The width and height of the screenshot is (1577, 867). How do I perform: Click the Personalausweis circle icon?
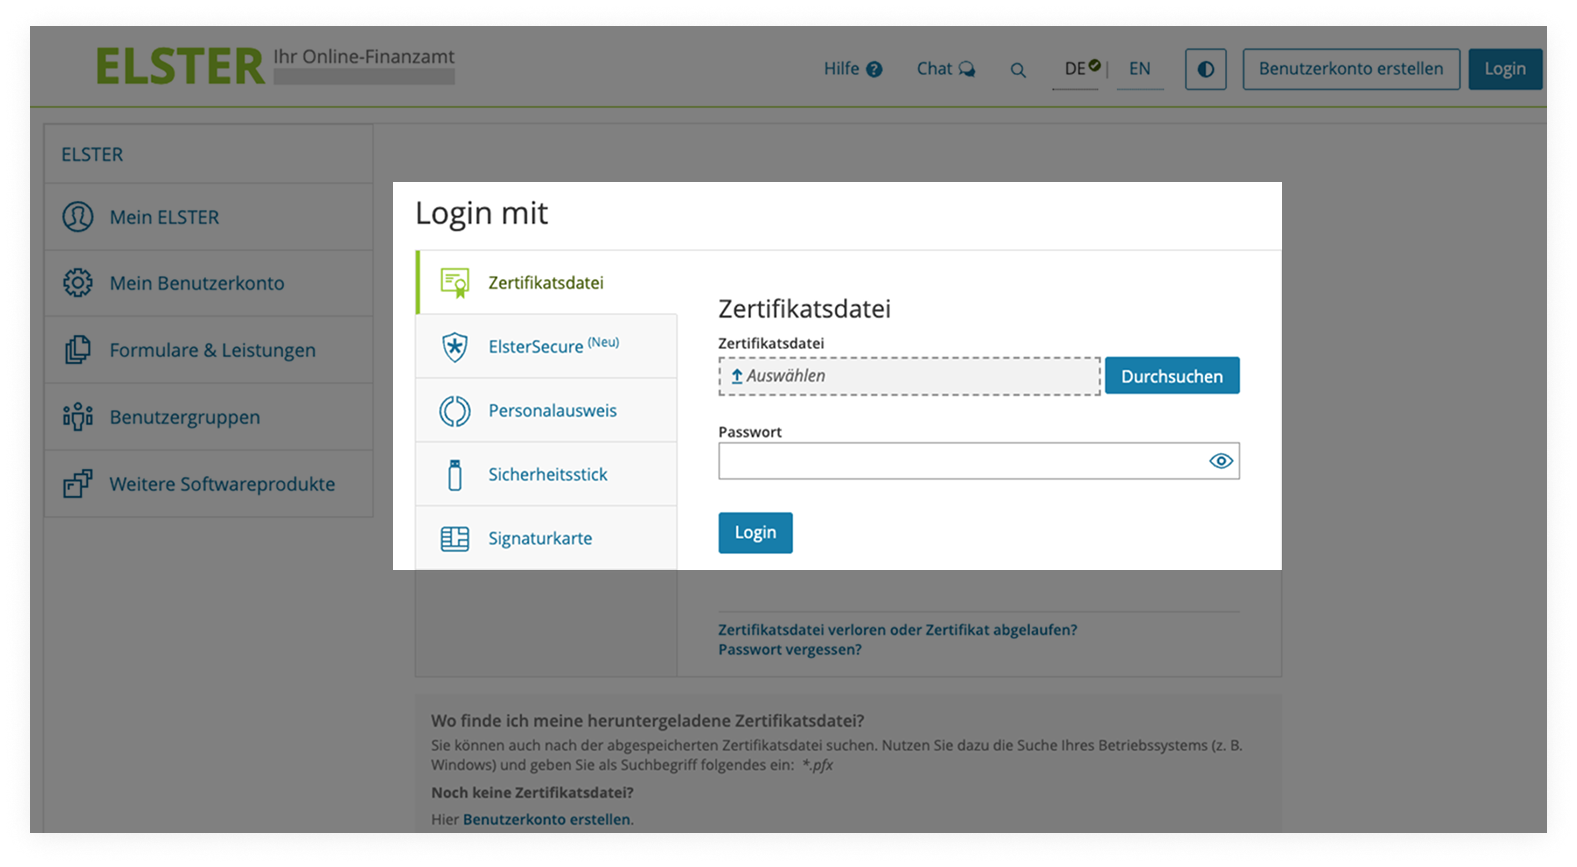pyautogui.click(x=455, y=411)
